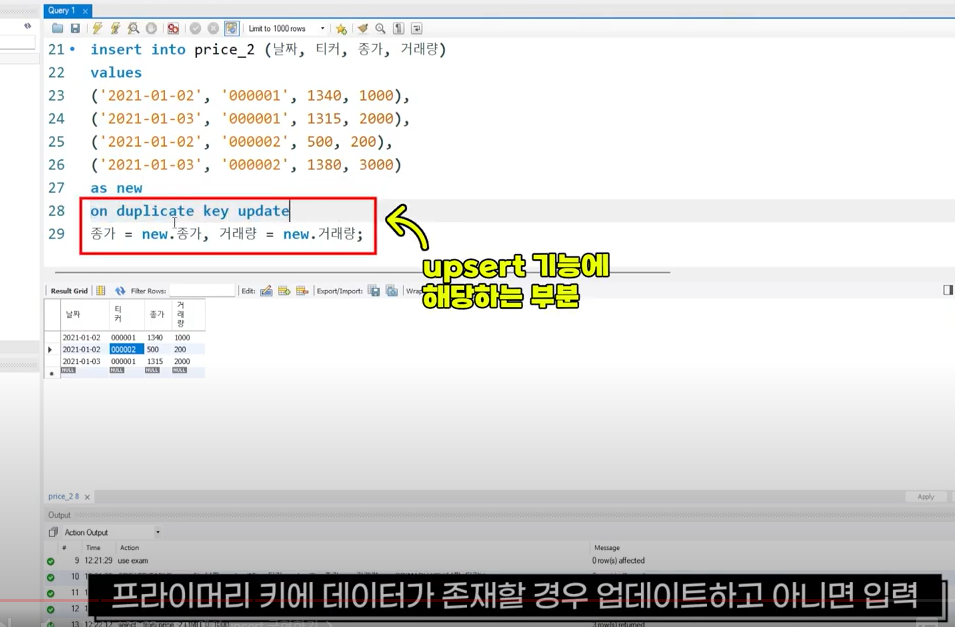Click 종가 column header

[158, 314]
